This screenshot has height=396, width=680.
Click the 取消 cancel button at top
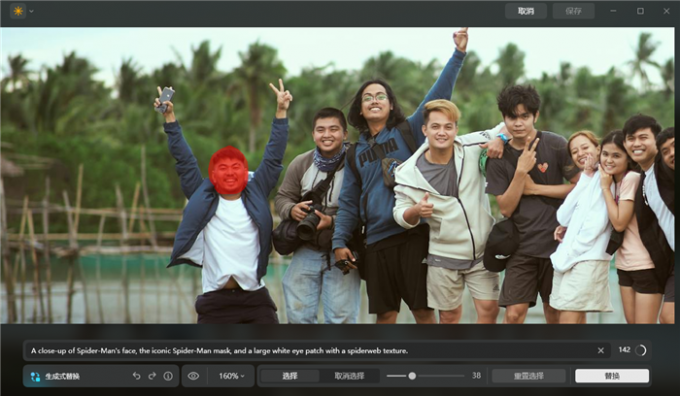pos(526,11)
